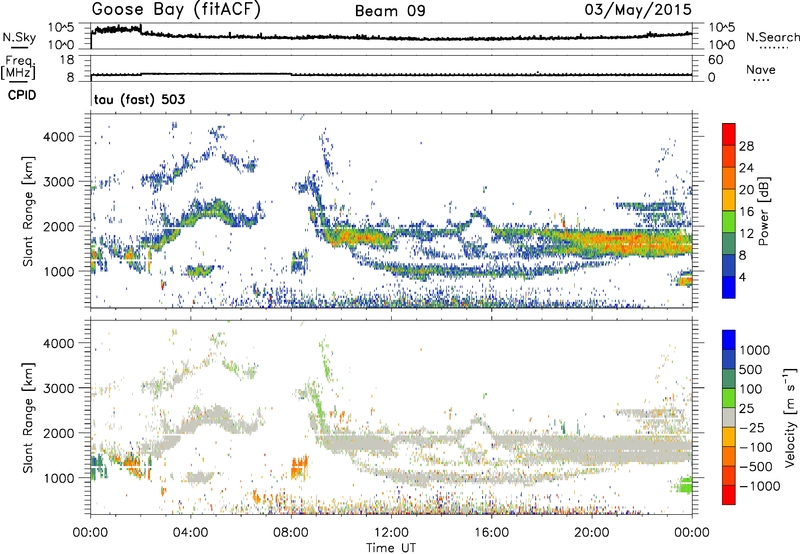The height and width of the screenshot is (554, 800).
Task: Click the noise trace in the top panel
Action: (391, 37)
